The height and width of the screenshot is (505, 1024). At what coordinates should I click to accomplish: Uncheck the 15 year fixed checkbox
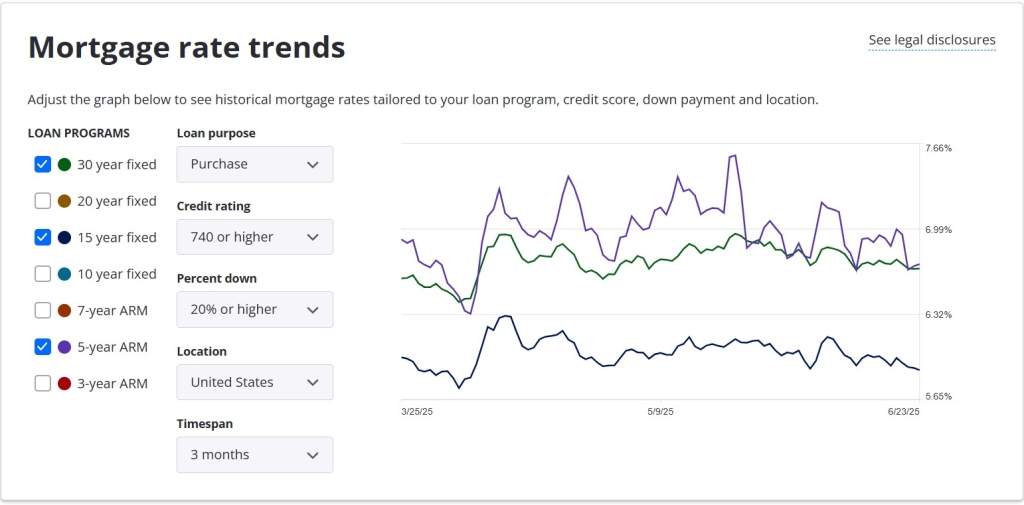coord(42,237)
